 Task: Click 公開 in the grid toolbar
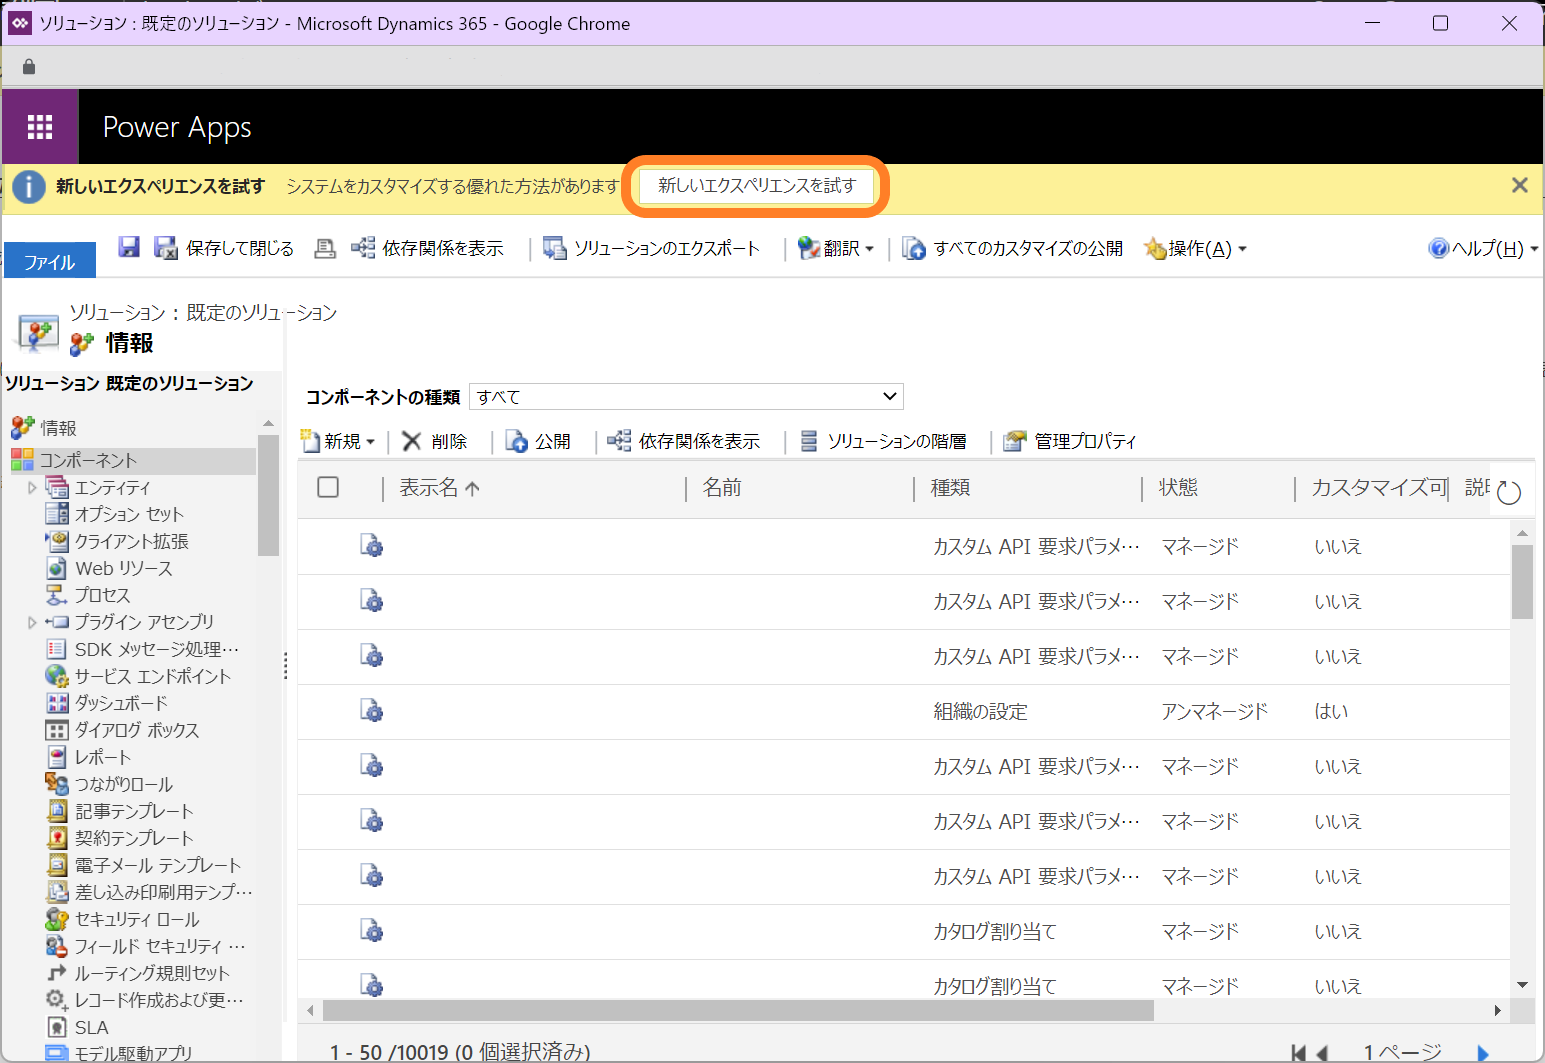[538, 441]
